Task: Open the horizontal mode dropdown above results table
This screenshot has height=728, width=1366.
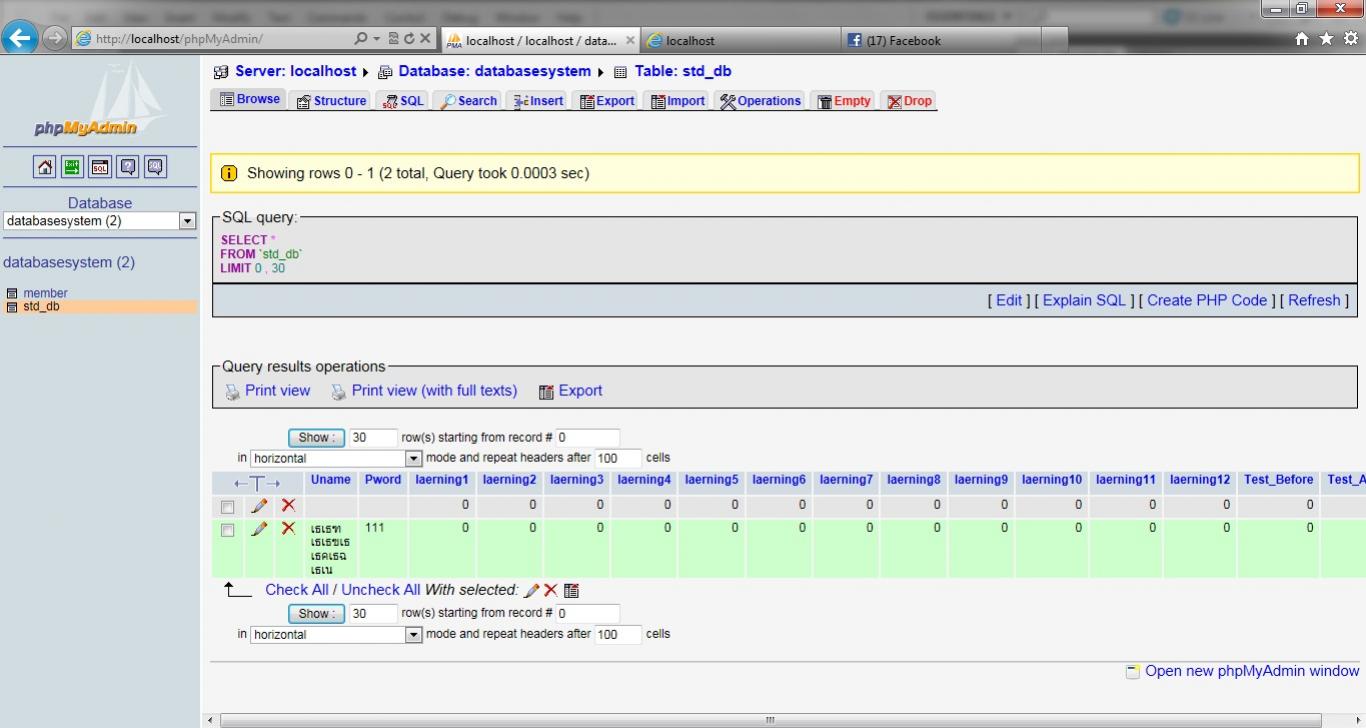Action: tap(336, 458)
